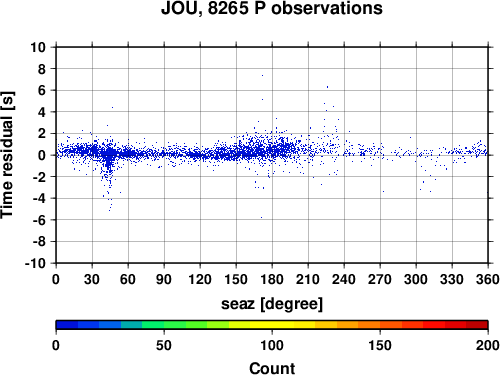
Task: Click the plot title 'JOU, 8265 P observations'
Action: [272, 8]
